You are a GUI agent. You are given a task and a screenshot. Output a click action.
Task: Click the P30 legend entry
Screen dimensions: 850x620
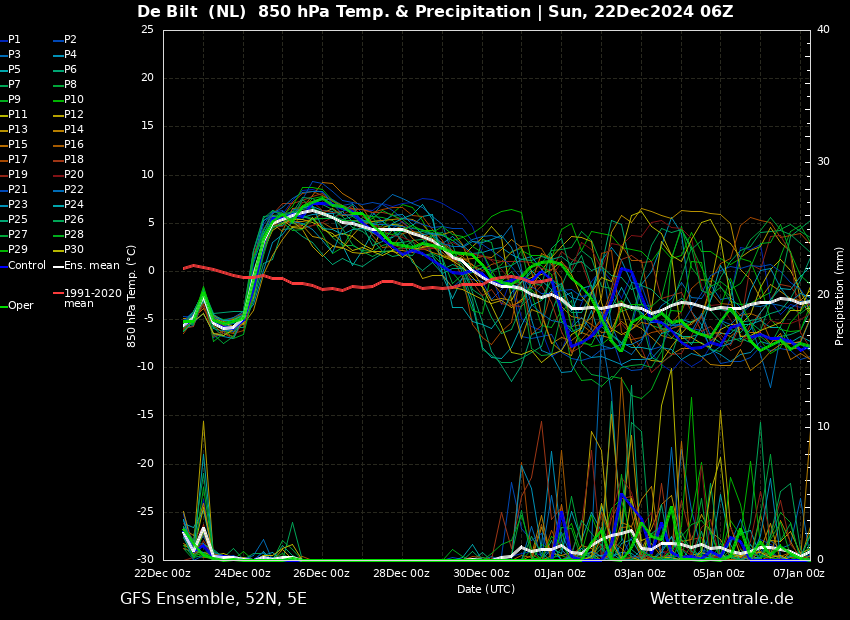click(74, 249)
